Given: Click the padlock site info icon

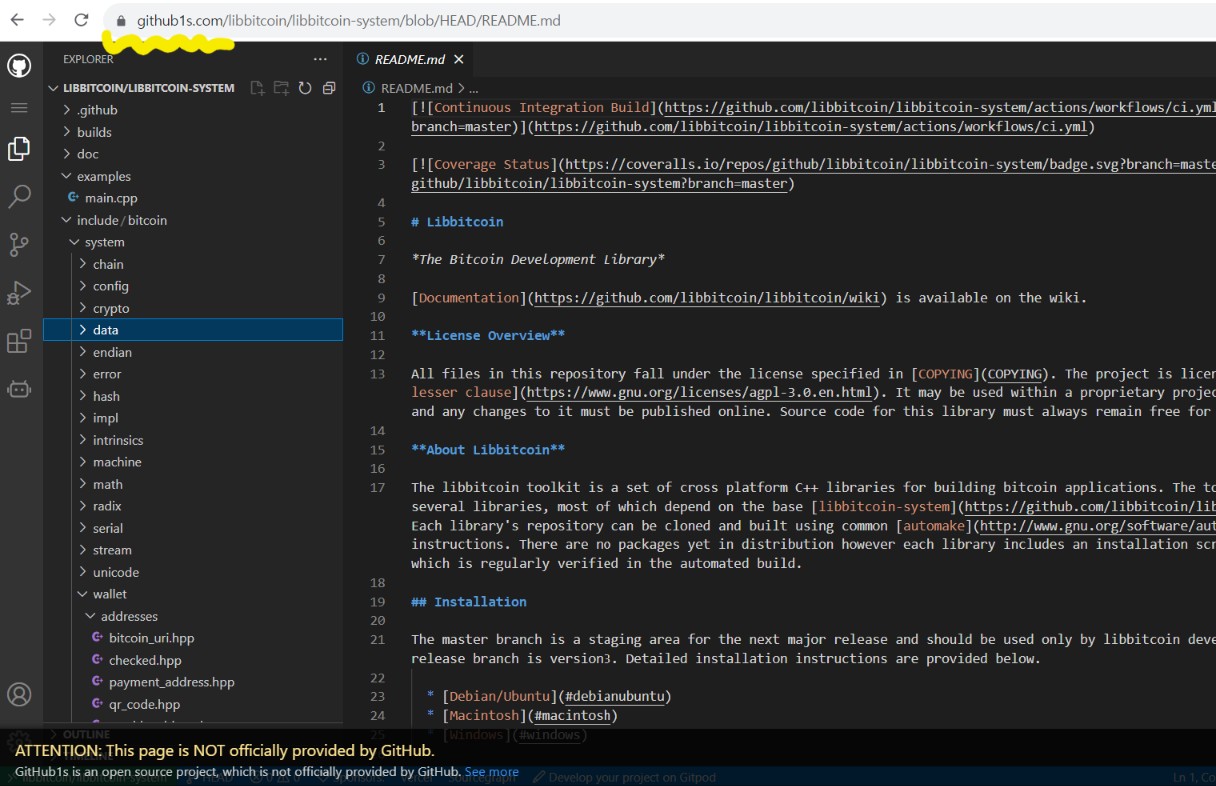Looking at the screenshot, I should tap(121, 20).
